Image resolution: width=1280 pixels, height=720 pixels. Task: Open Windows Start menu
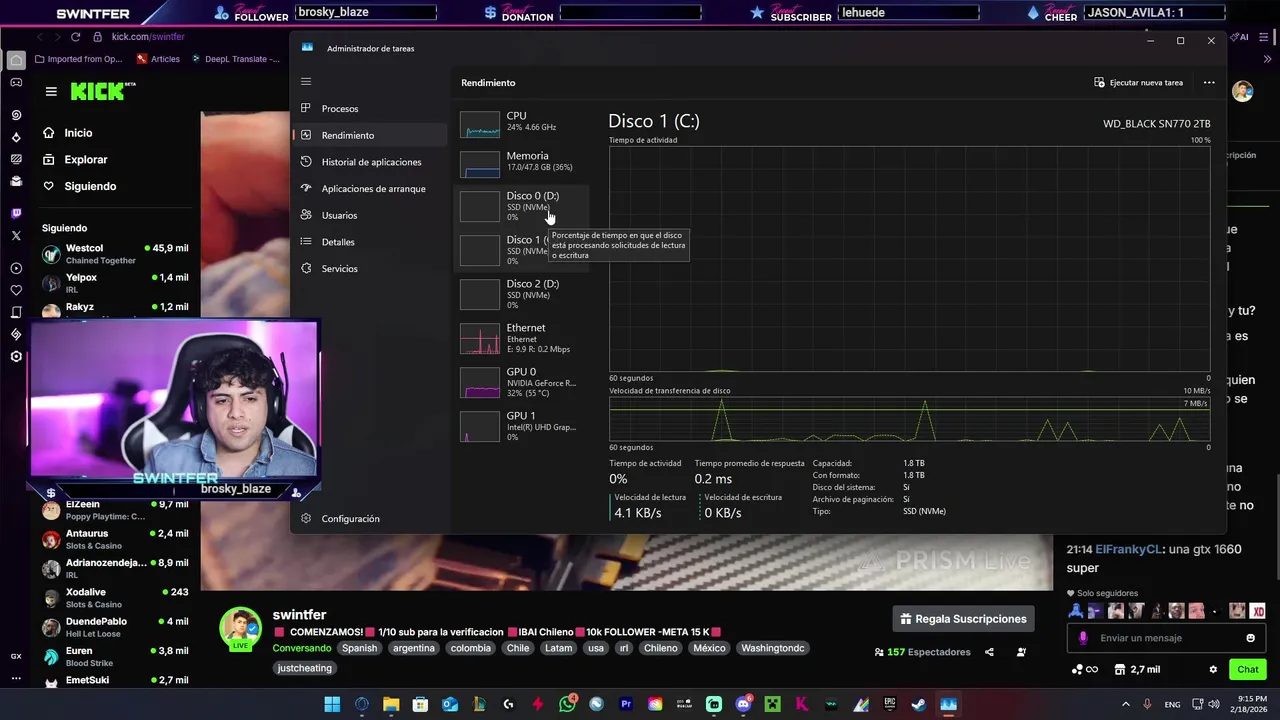[x=332, y=704]
